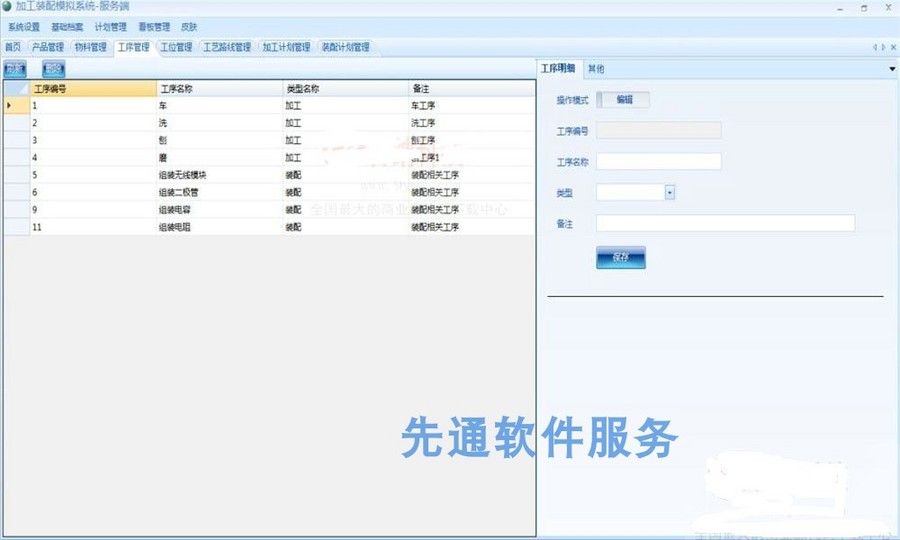Switch to the 加工计划管理 tab
This screenshot has height=540, width=900.
(286, 47)
